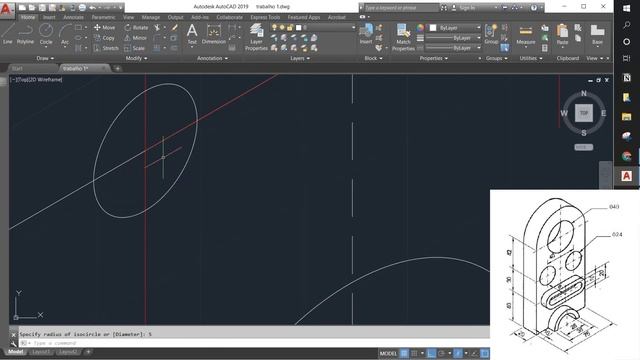Toggle polar tracking in status bar

coord(442,353)
